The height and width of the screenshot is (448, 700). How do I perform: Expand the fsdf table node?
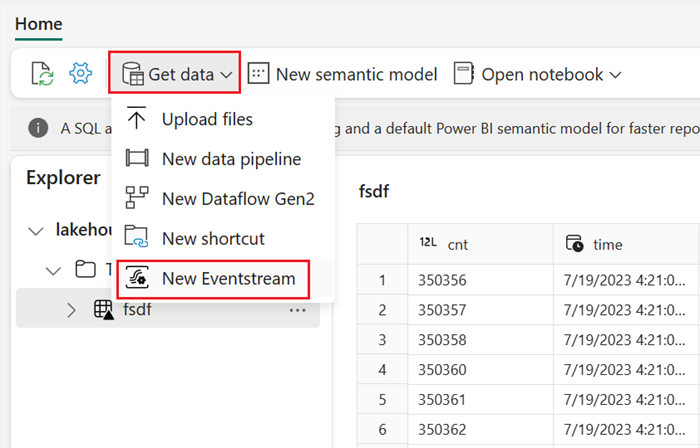coord(71,310)
